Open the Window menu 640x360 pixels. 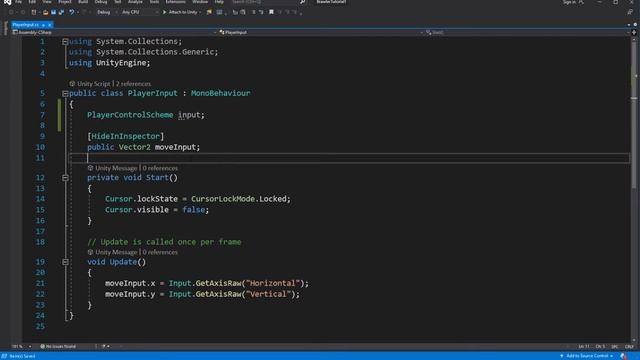(x=200, y=2)
